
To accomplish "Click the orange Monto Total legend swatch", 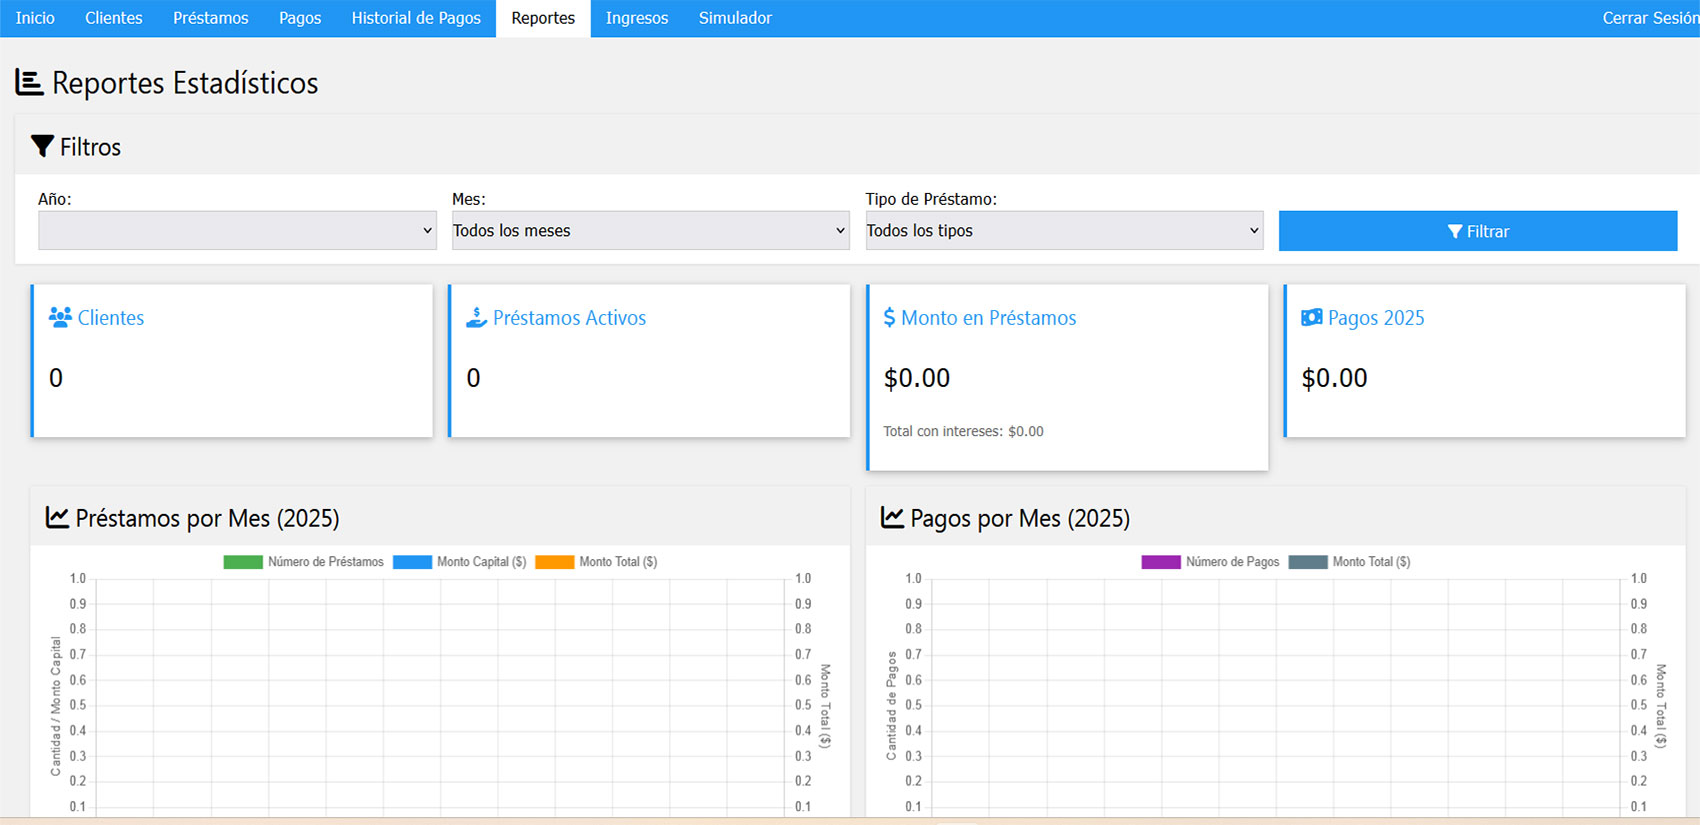I will click(x=555, y=562).
